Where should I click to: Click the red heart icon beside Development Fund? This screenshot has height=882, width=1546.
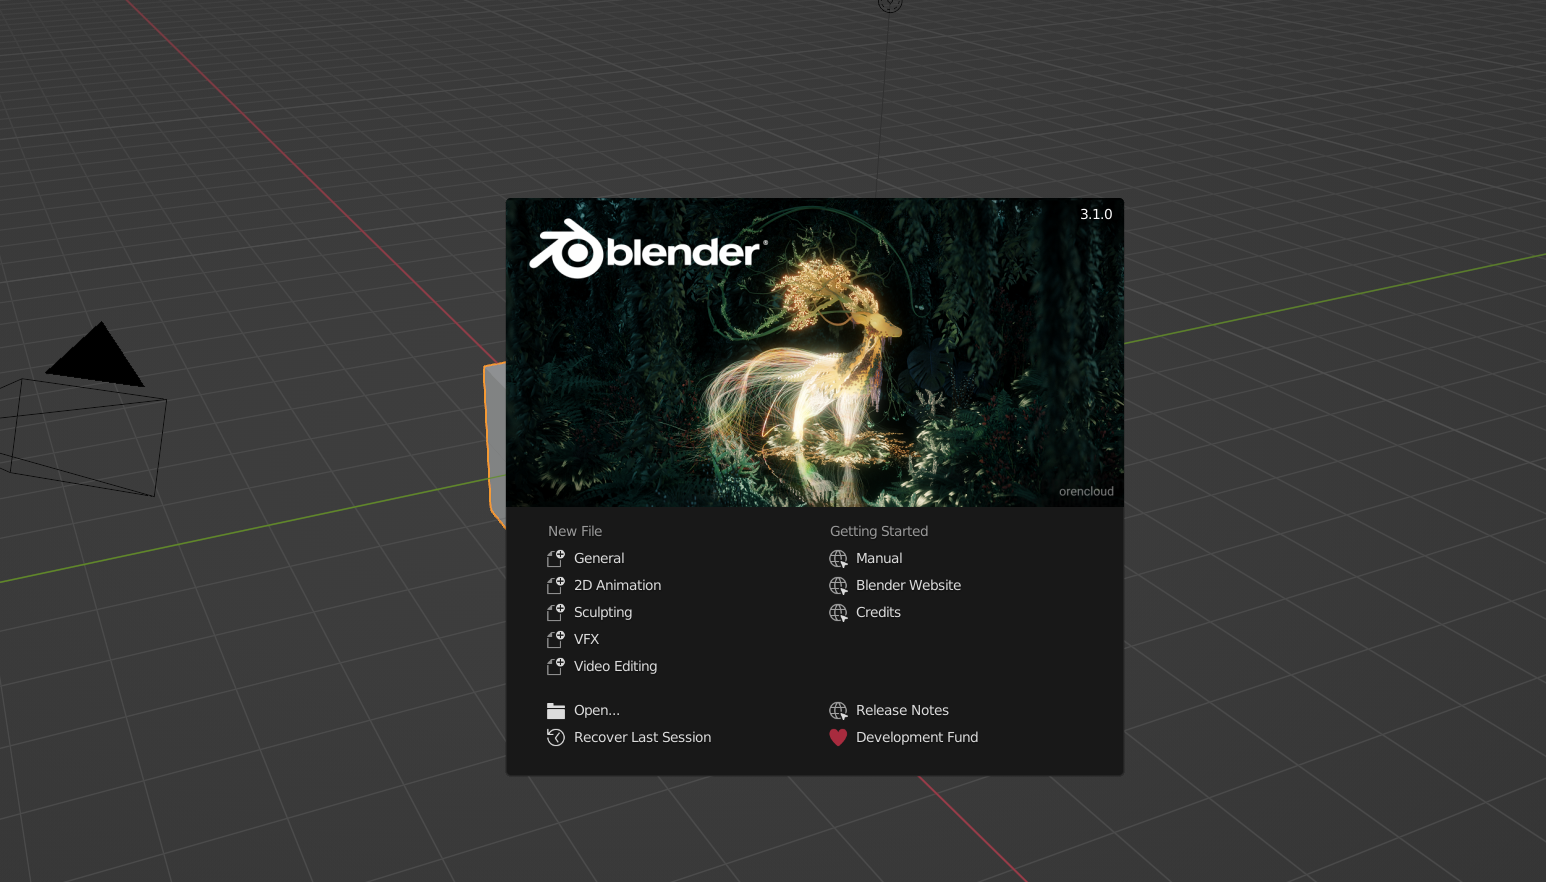838,737
